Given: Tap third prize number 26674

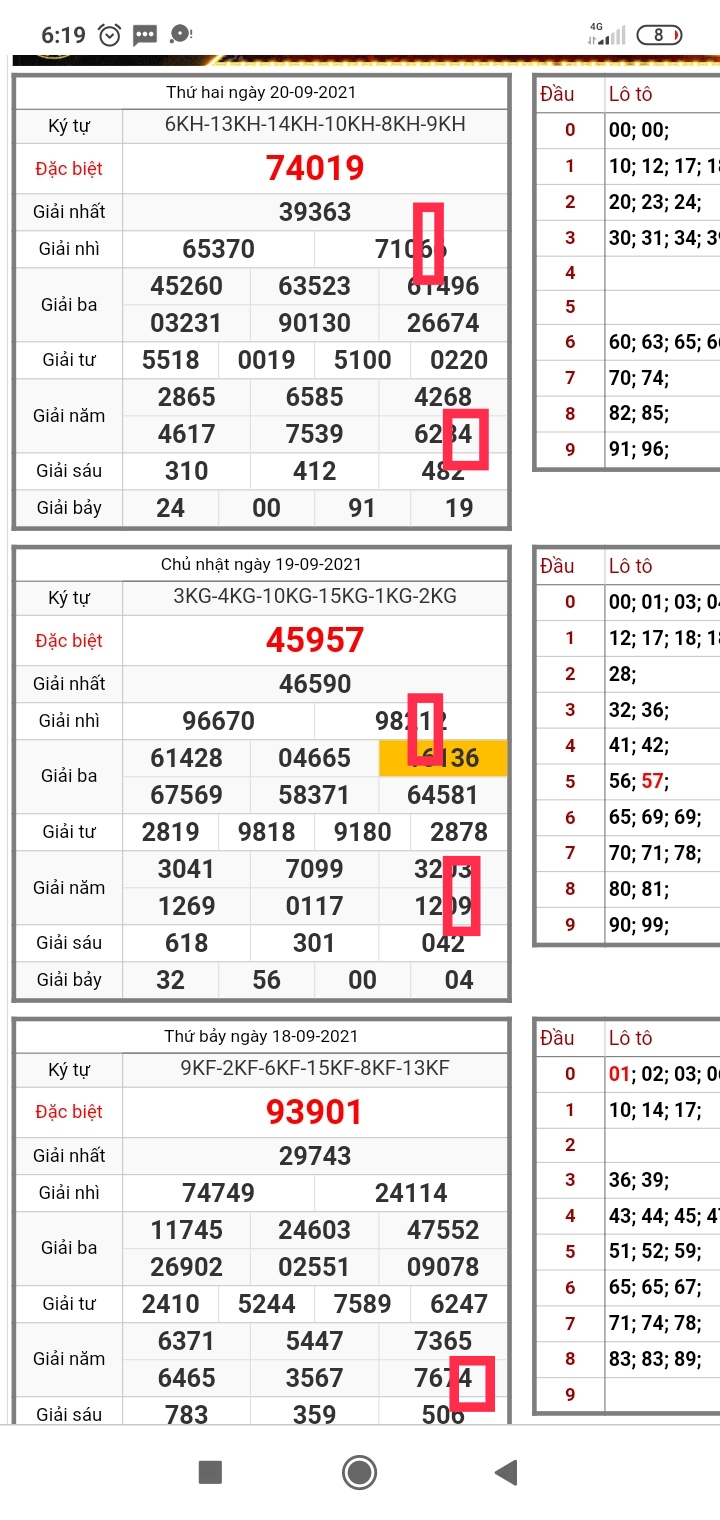Looking at the screenshot, I should [443, 323].
